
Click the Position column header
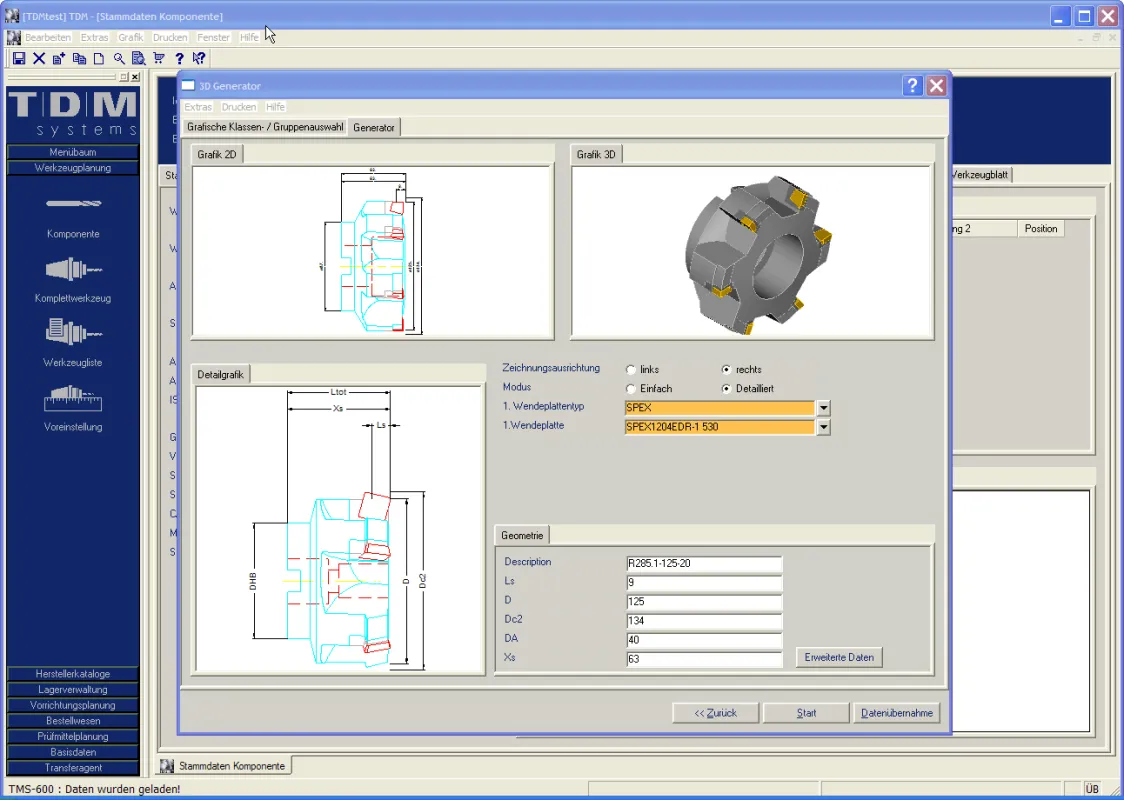point(1041,229)
